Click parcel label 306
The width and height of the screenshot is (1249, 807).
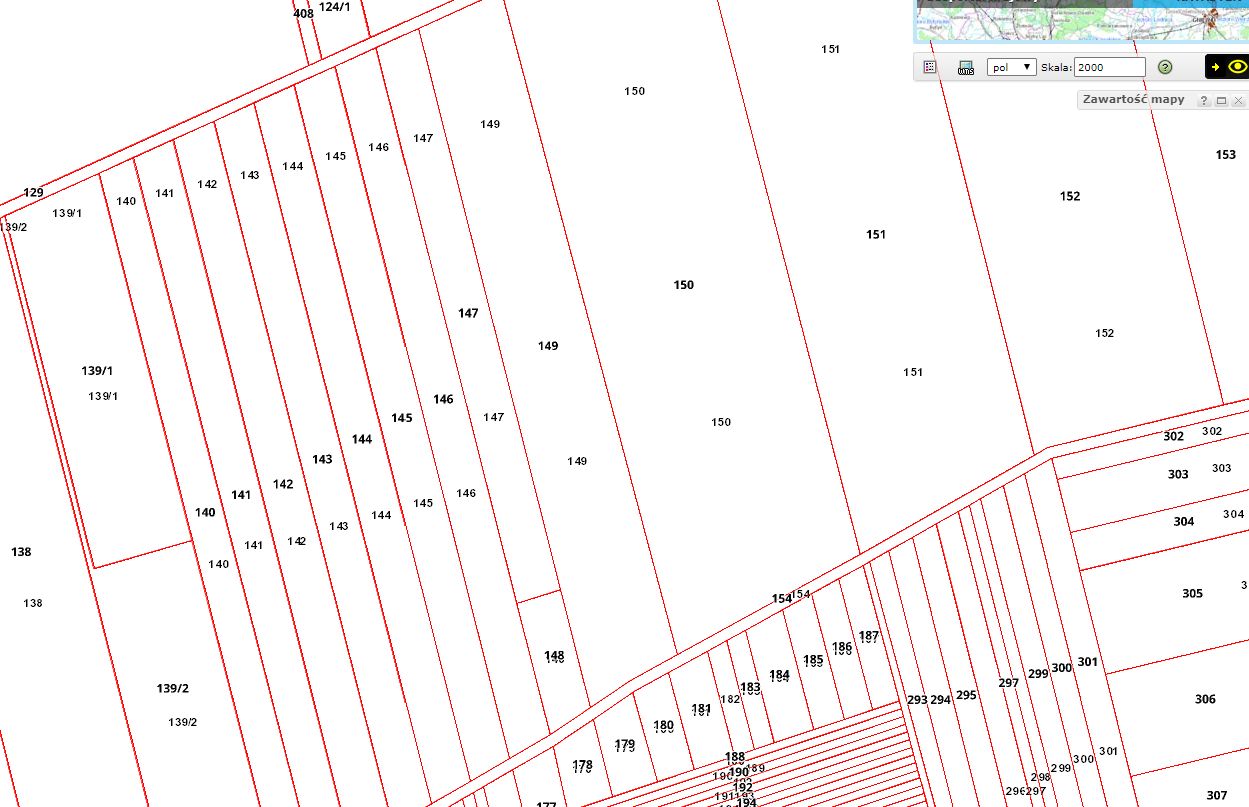1205,700
